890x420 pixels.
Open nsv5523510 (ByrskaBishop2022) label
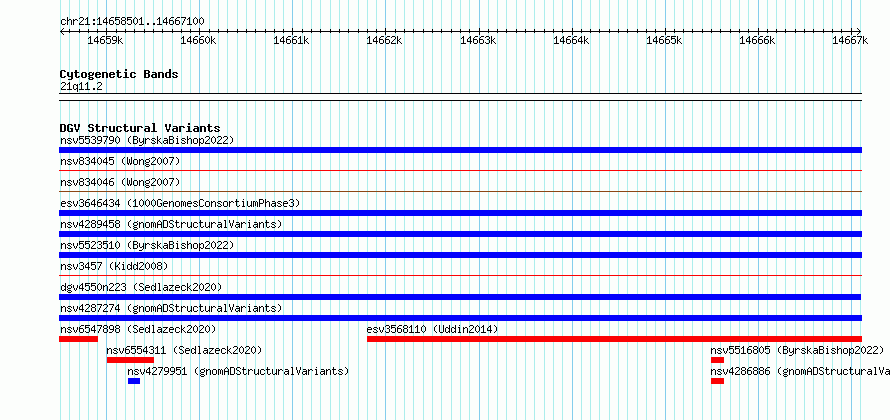point(147,245)
